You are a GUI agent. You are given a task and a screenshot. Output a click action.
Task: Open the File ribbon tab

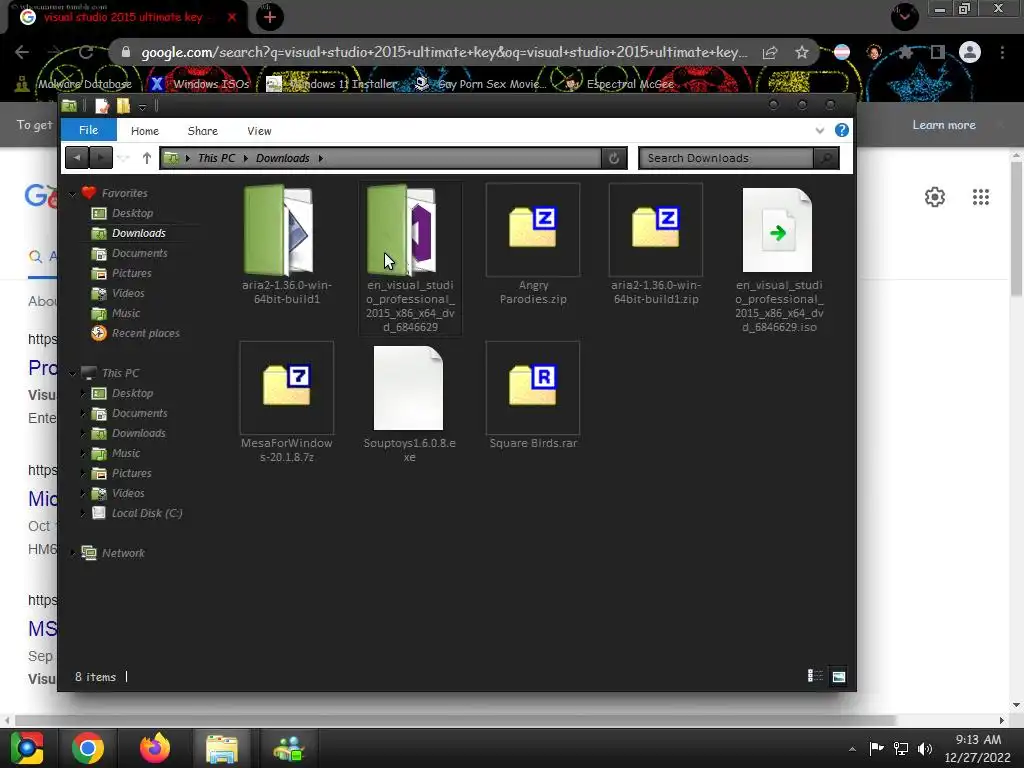pos(89,130)
